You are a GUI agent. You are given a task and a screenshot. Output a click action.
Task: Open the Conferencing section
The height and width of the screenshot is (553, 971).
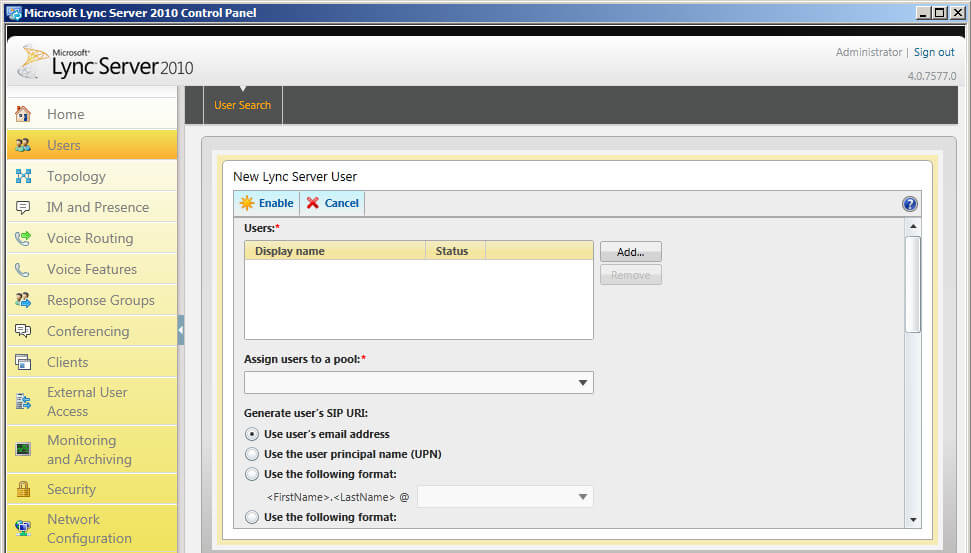92,331
